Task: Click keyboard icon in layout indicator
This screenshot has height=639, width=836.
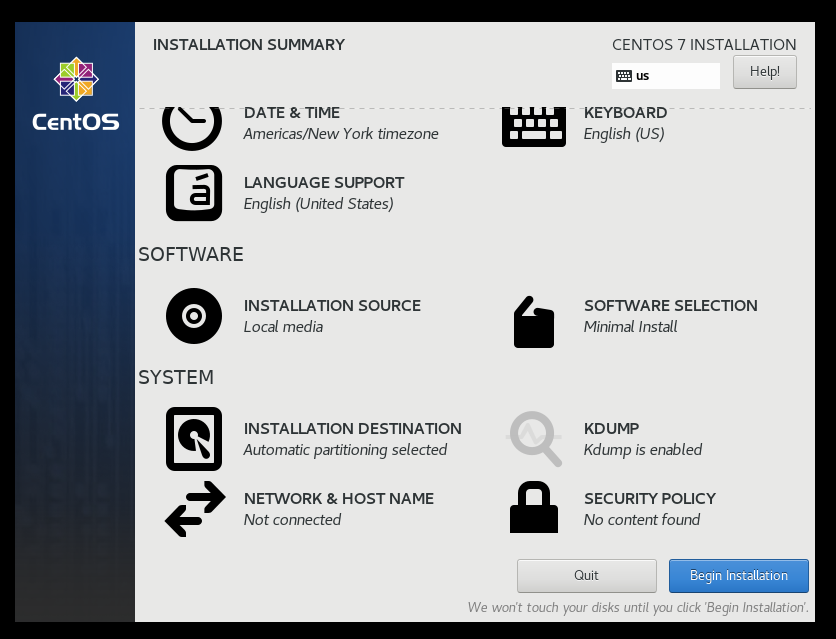Action: click(x=623, y=76)
